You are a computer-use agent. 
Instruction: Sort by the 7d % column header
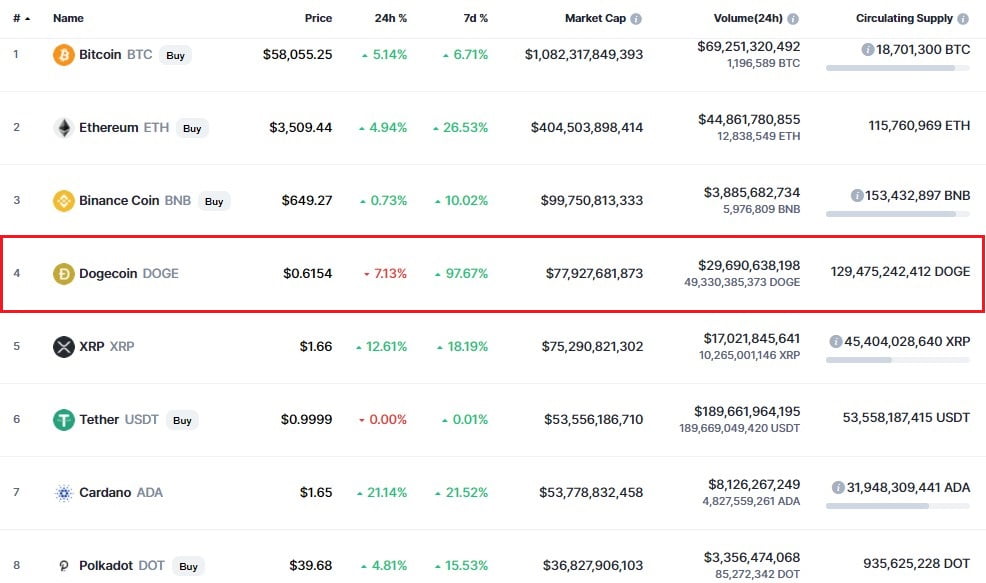tap(475, 18)
